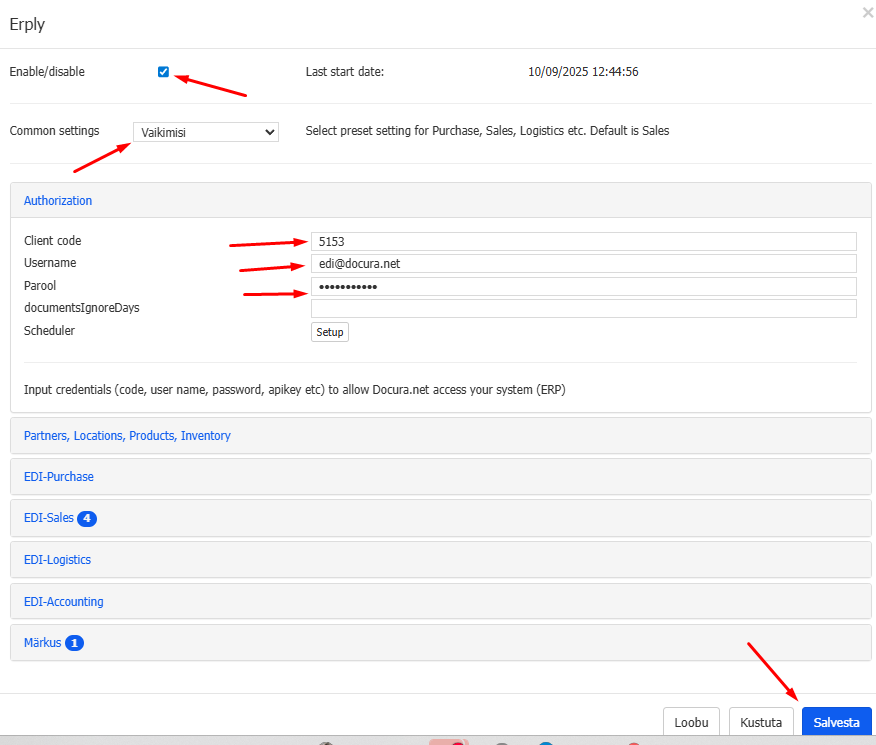Click the 'Client code' label
Screen dimensions: 876x745
coord(53,241)
